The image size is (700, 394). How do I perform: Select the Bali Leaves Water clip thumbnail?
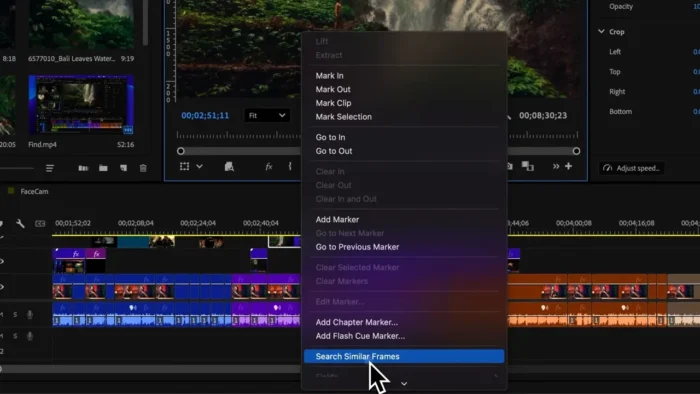81,24
